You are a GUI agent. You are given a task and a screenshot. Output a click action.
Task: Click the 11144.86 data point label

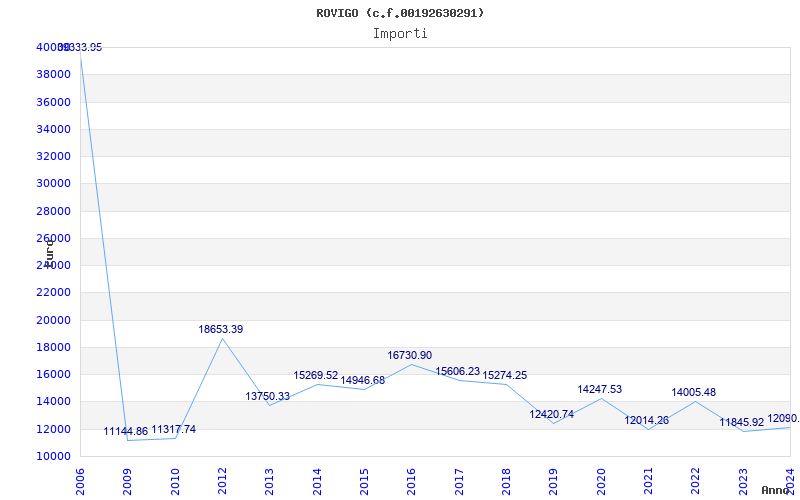point(126,431)
